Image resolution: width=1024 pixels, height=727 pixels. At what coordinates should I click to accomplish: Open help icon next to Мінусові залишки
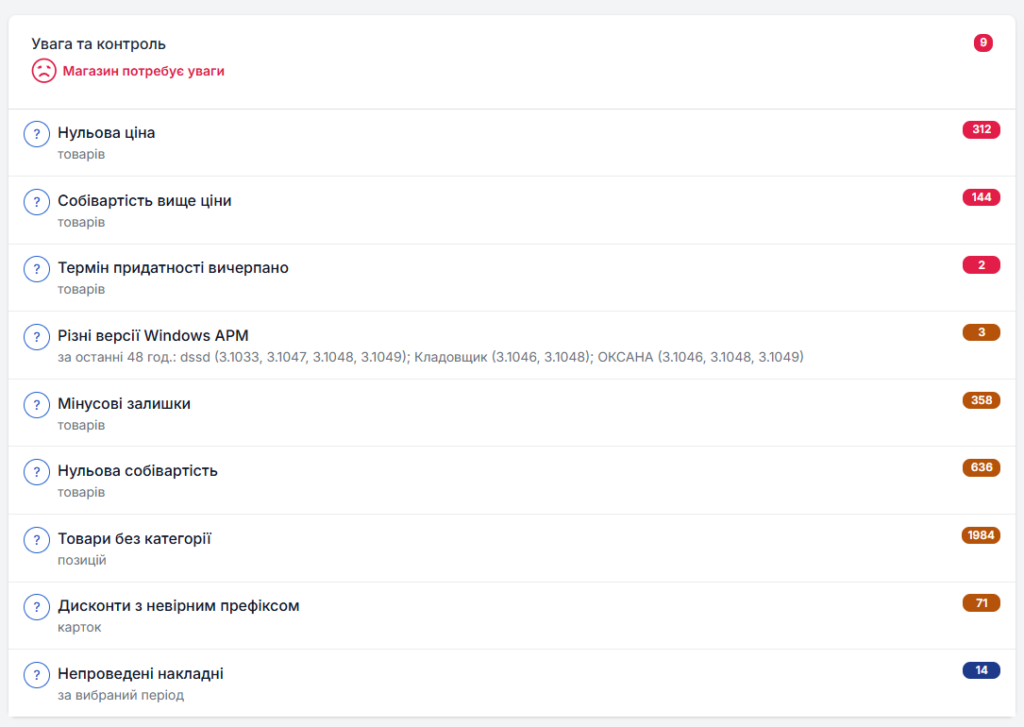click(x=37, y=405)
